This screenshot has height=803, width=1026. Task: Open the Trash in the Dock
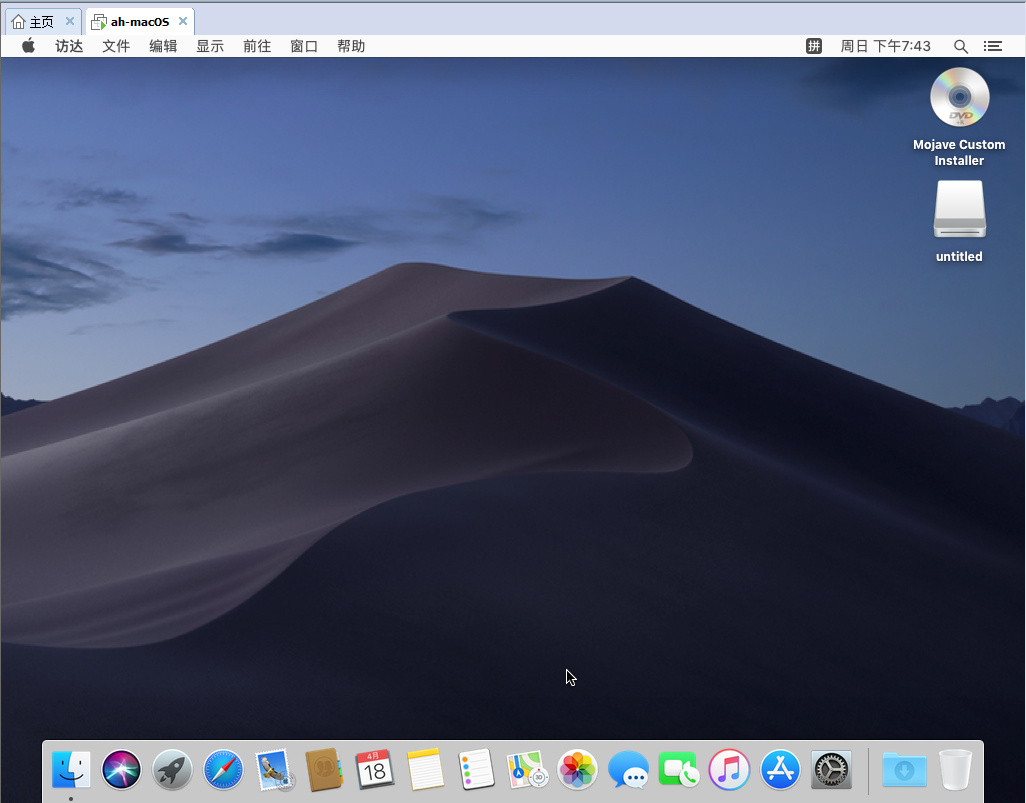[x=956, y=769]
